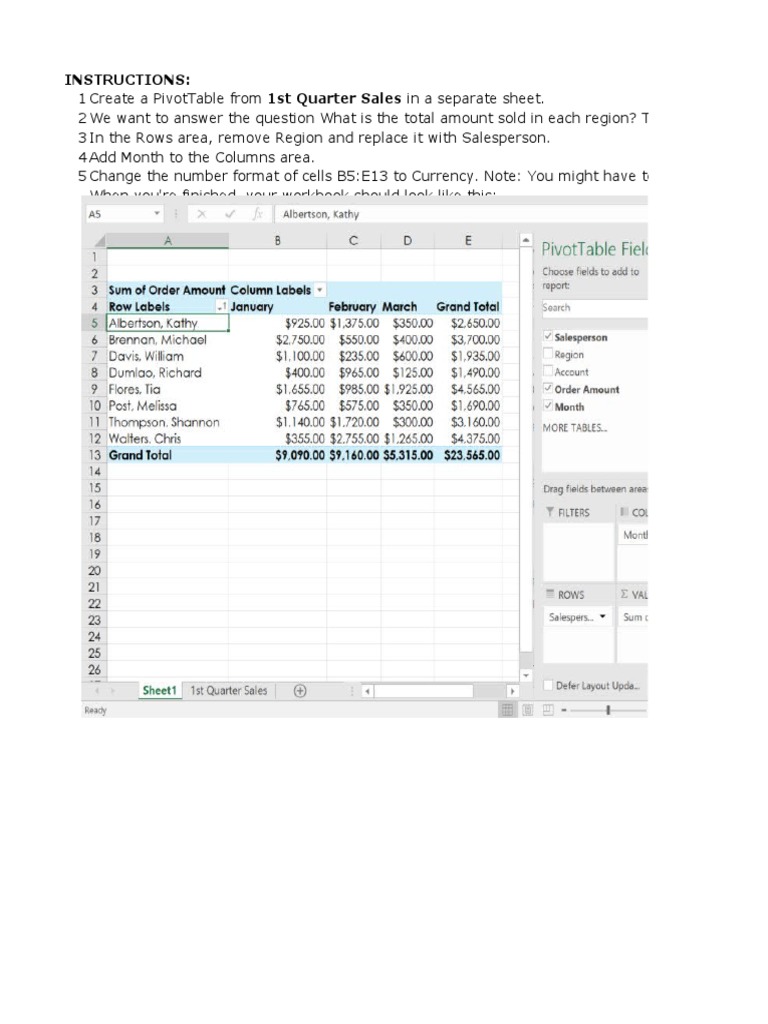This screenshot has height=1024, width=768.
Task: Click the Cancel X icon in formula bar
Action: 202,214
